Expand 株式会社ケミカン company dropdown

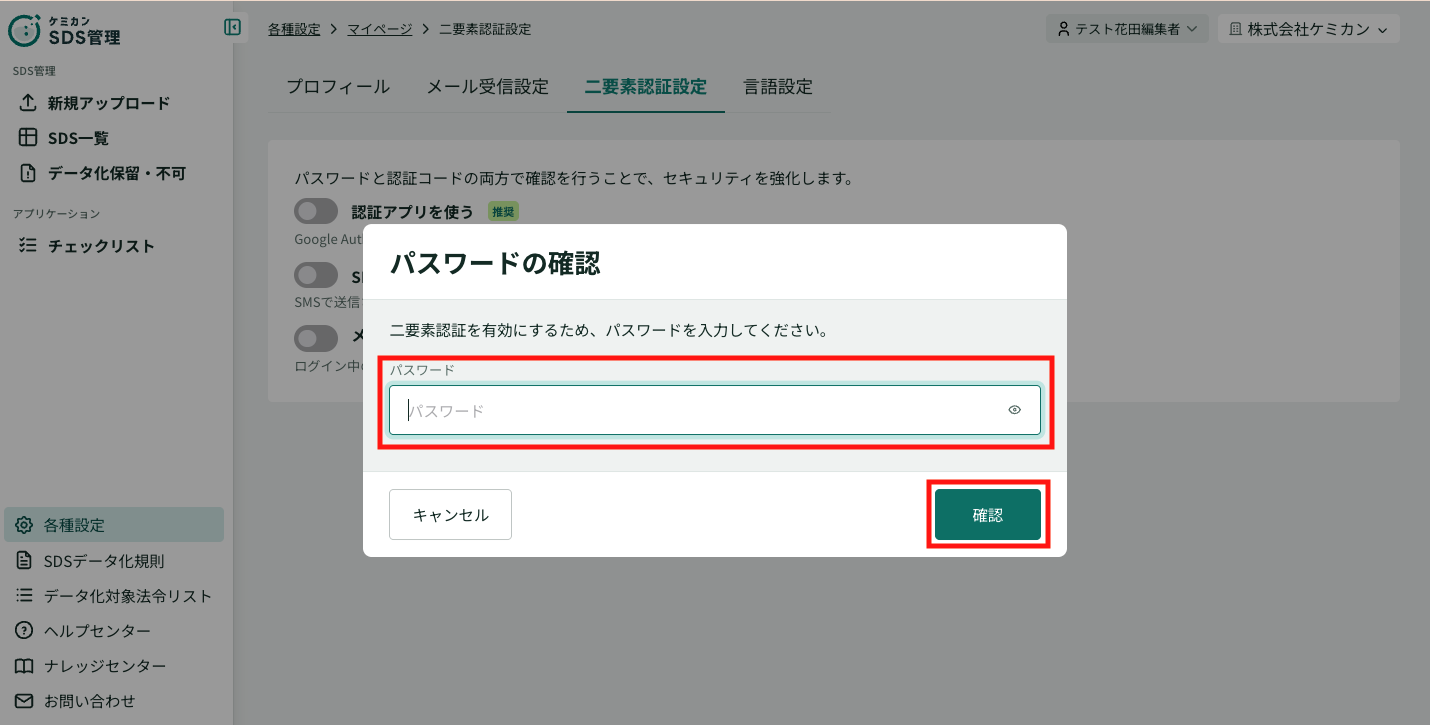pos(1308,29)
